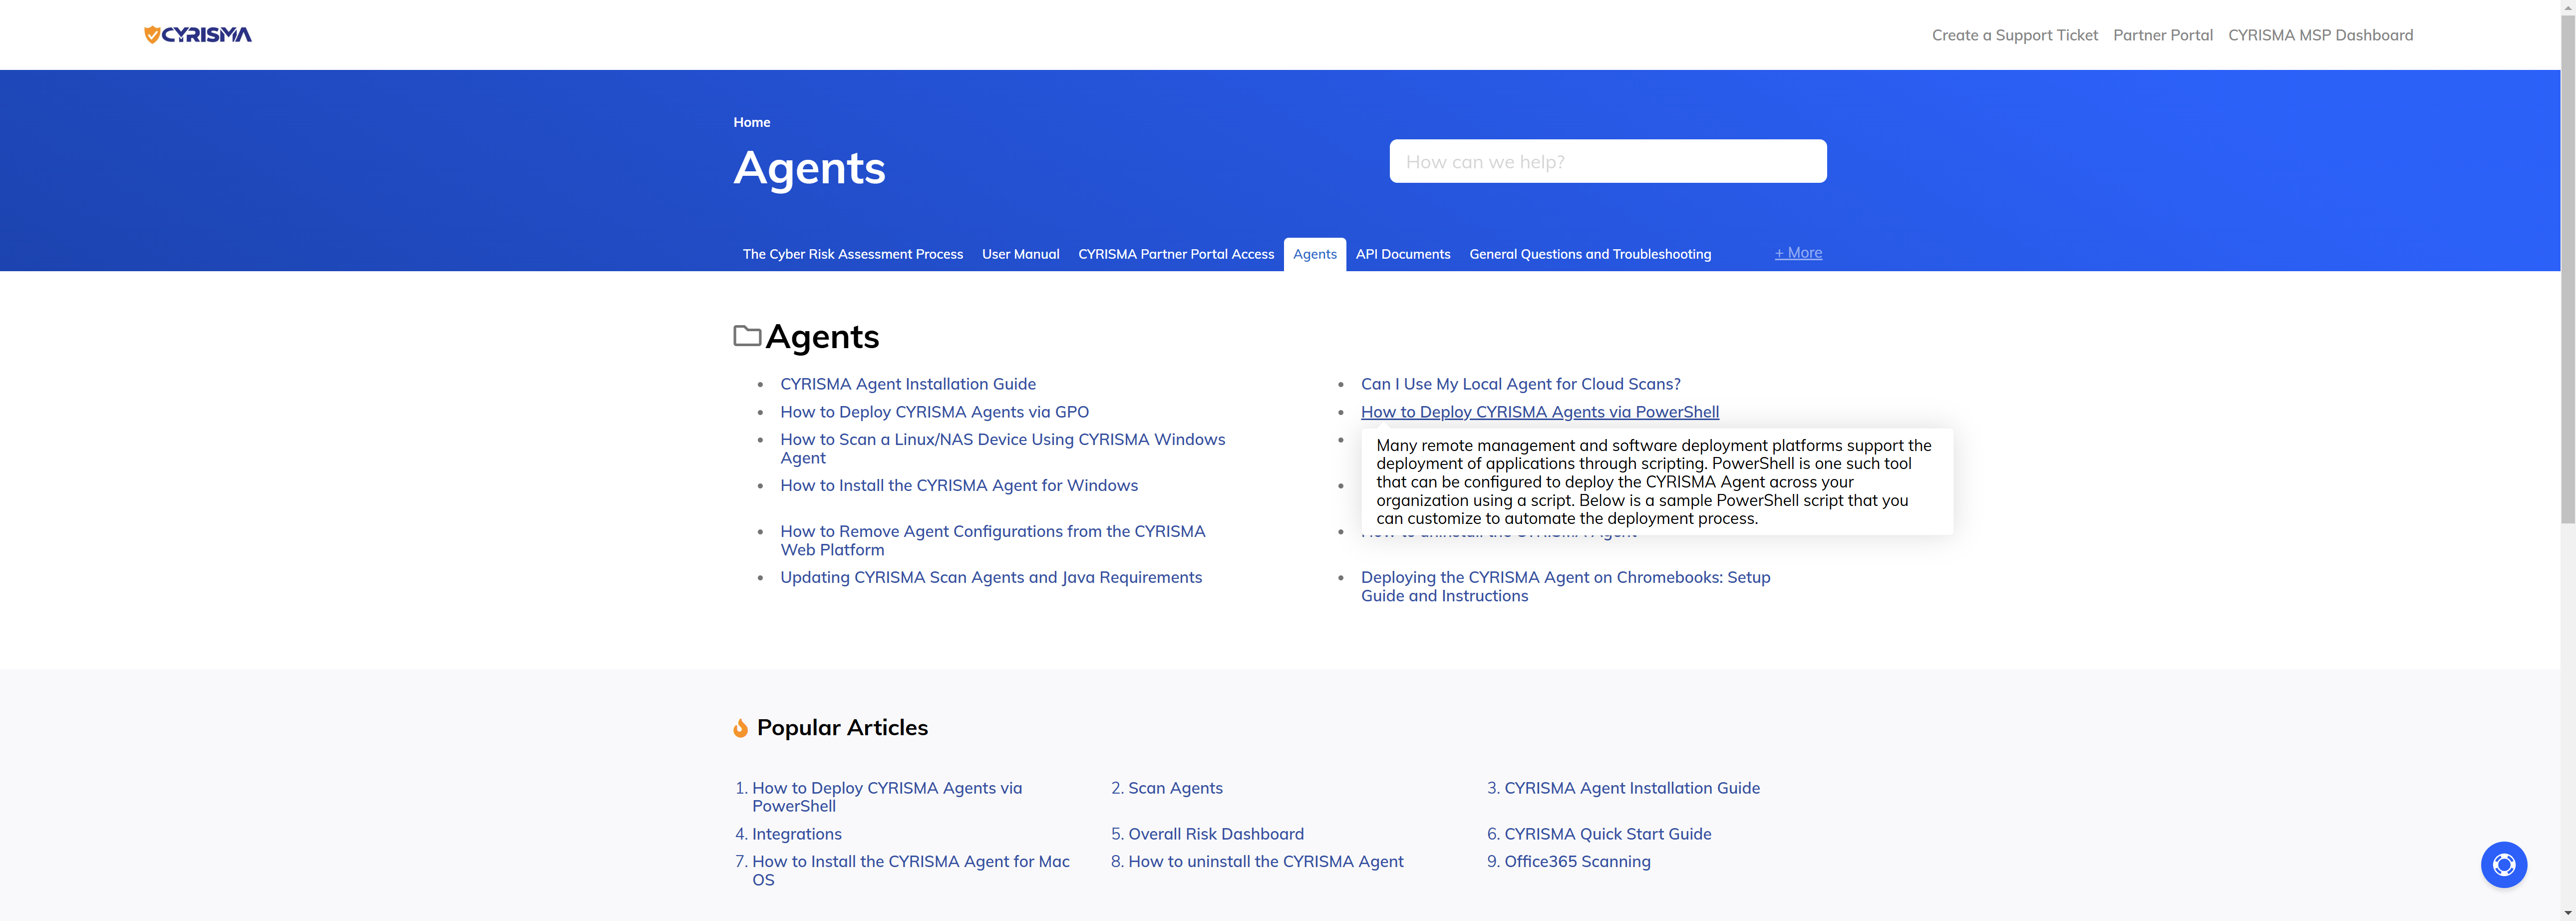Viewport: 2576px width, 921px height.
Task: Open popular article Office365 Scanning
Action: click(x=1577, y=861)
